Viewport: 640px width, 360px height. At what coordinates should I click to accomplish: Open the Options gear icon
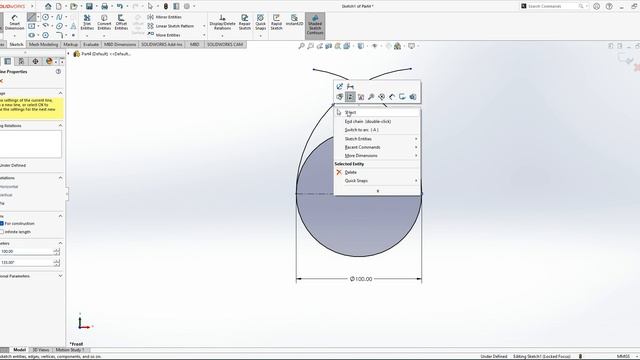click(x=187, y=6)
